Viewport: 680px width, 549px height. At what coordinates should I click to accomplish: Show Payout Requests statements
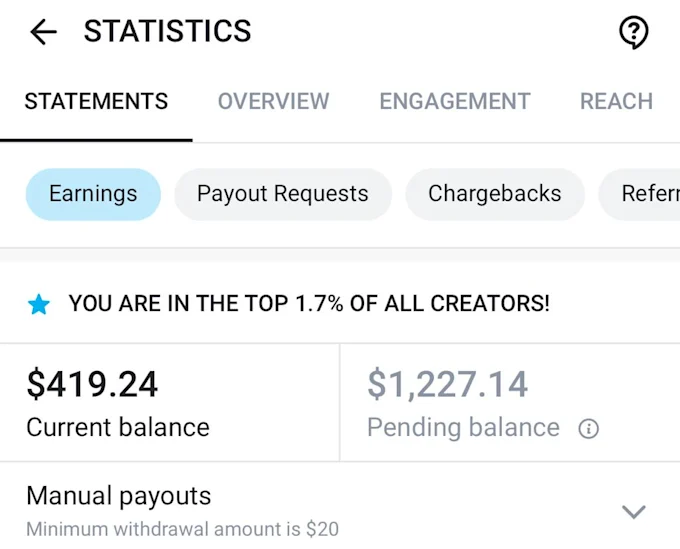(283, 194)
